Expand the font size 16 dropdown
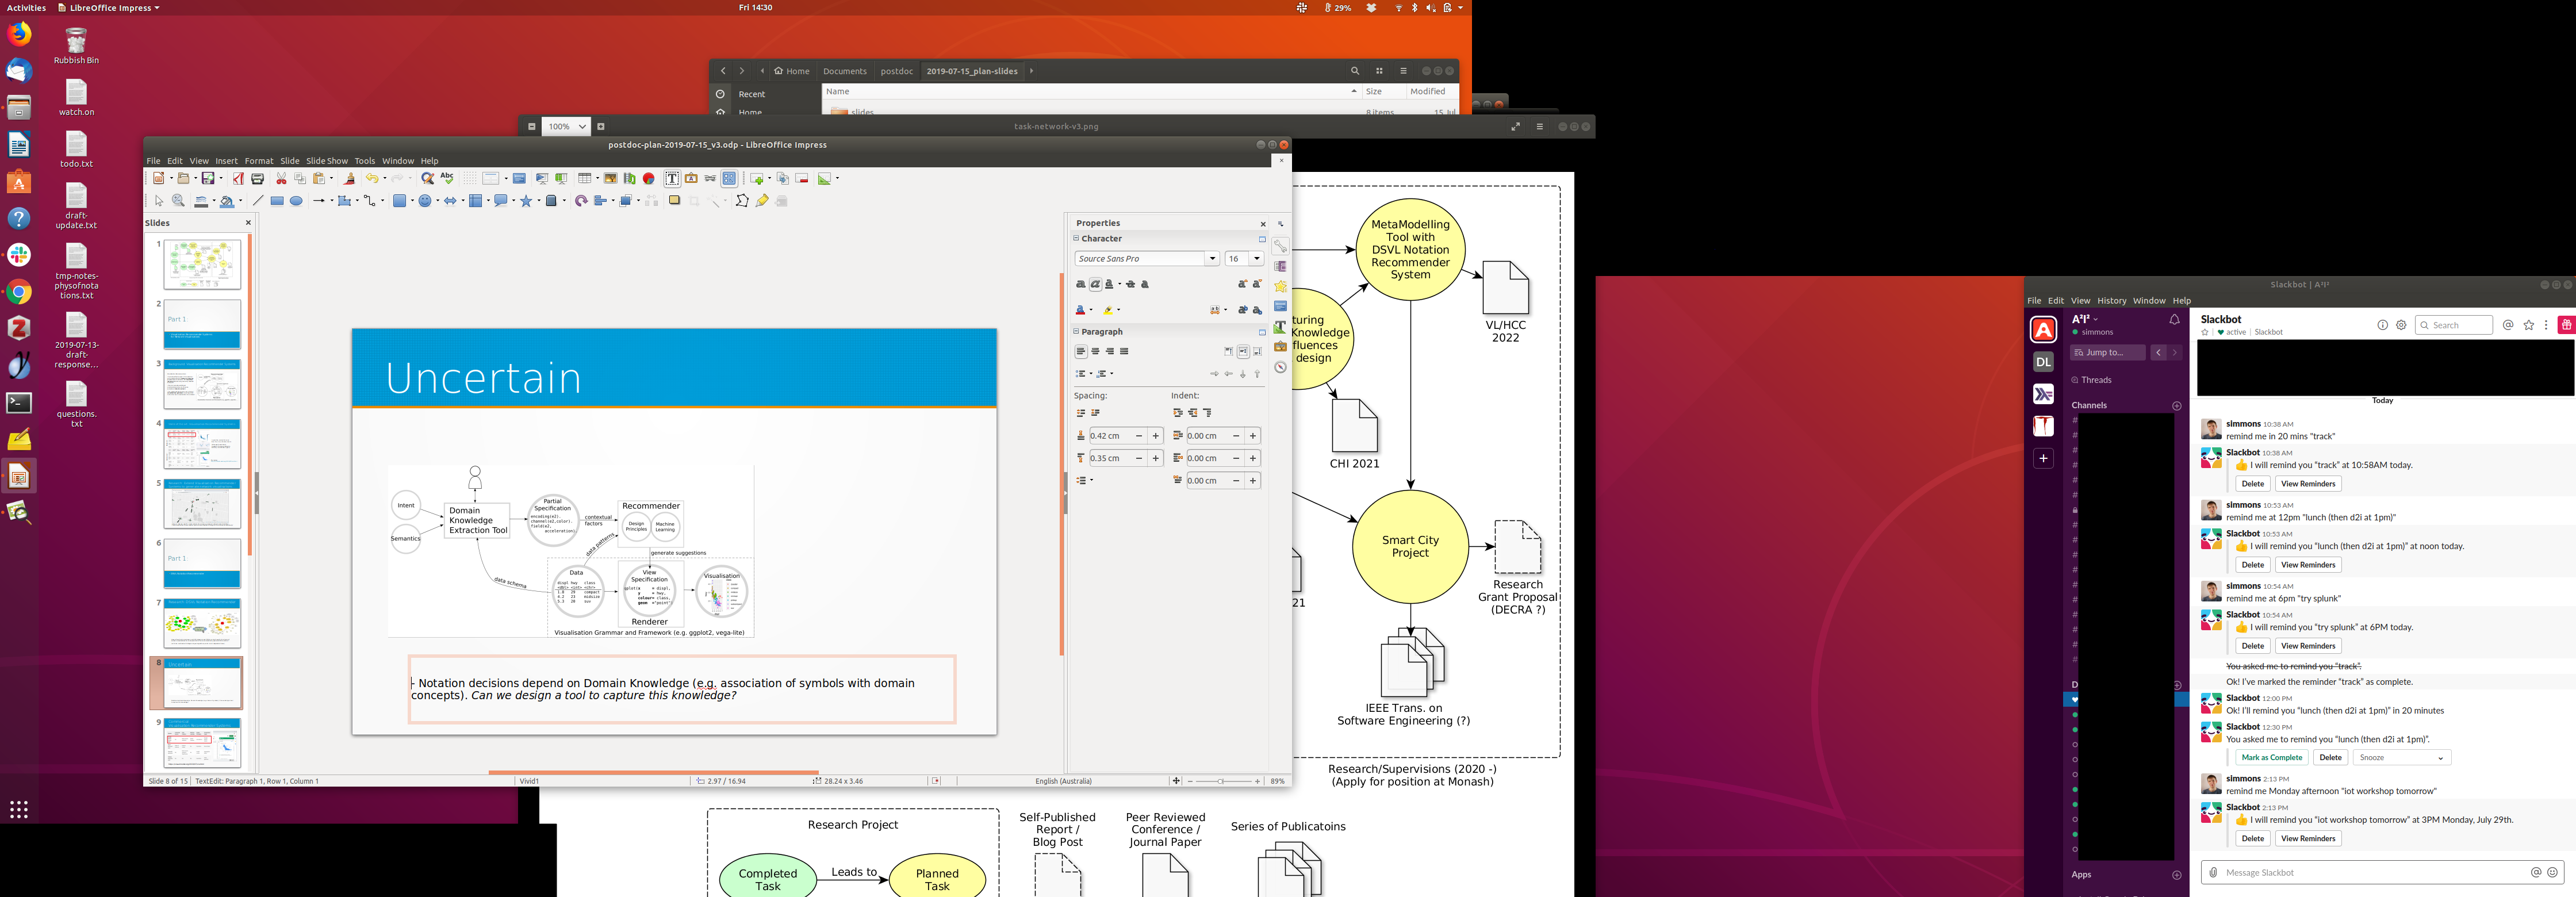This screenshot has height=897, width=2576. (1256, 259)
